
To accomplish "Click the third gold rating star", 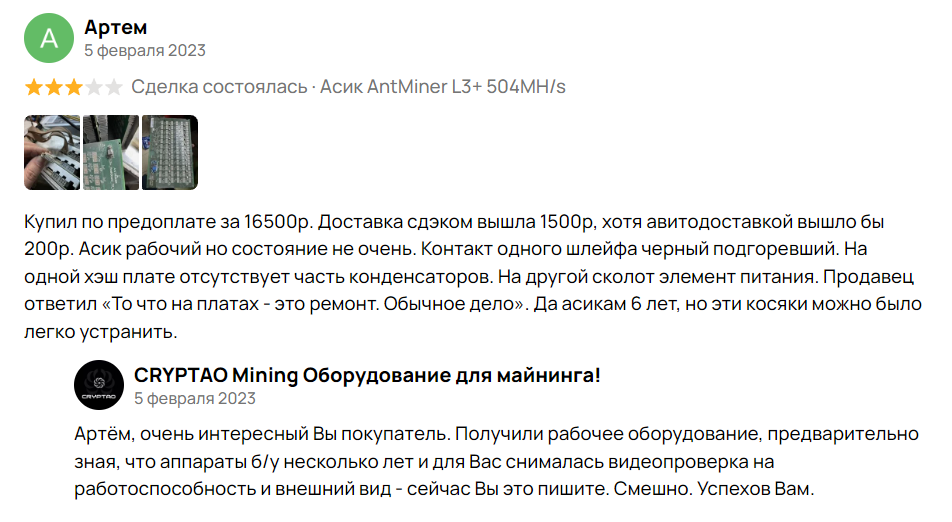I will 74,87.
